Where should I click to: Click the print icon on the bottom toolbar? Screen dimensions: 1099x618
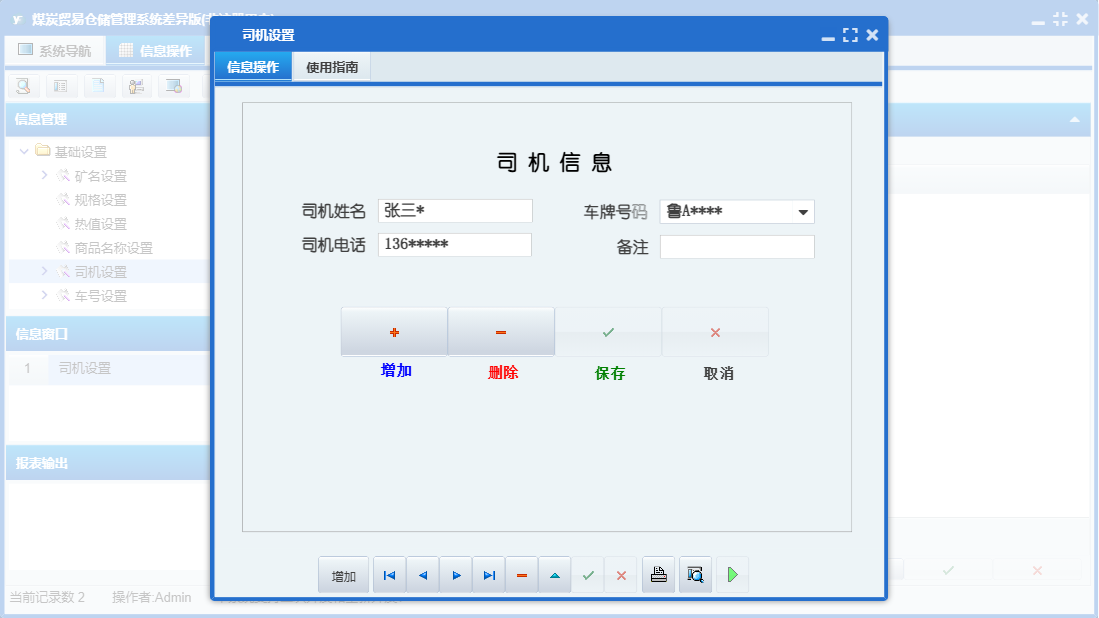[x=658, y=574]
